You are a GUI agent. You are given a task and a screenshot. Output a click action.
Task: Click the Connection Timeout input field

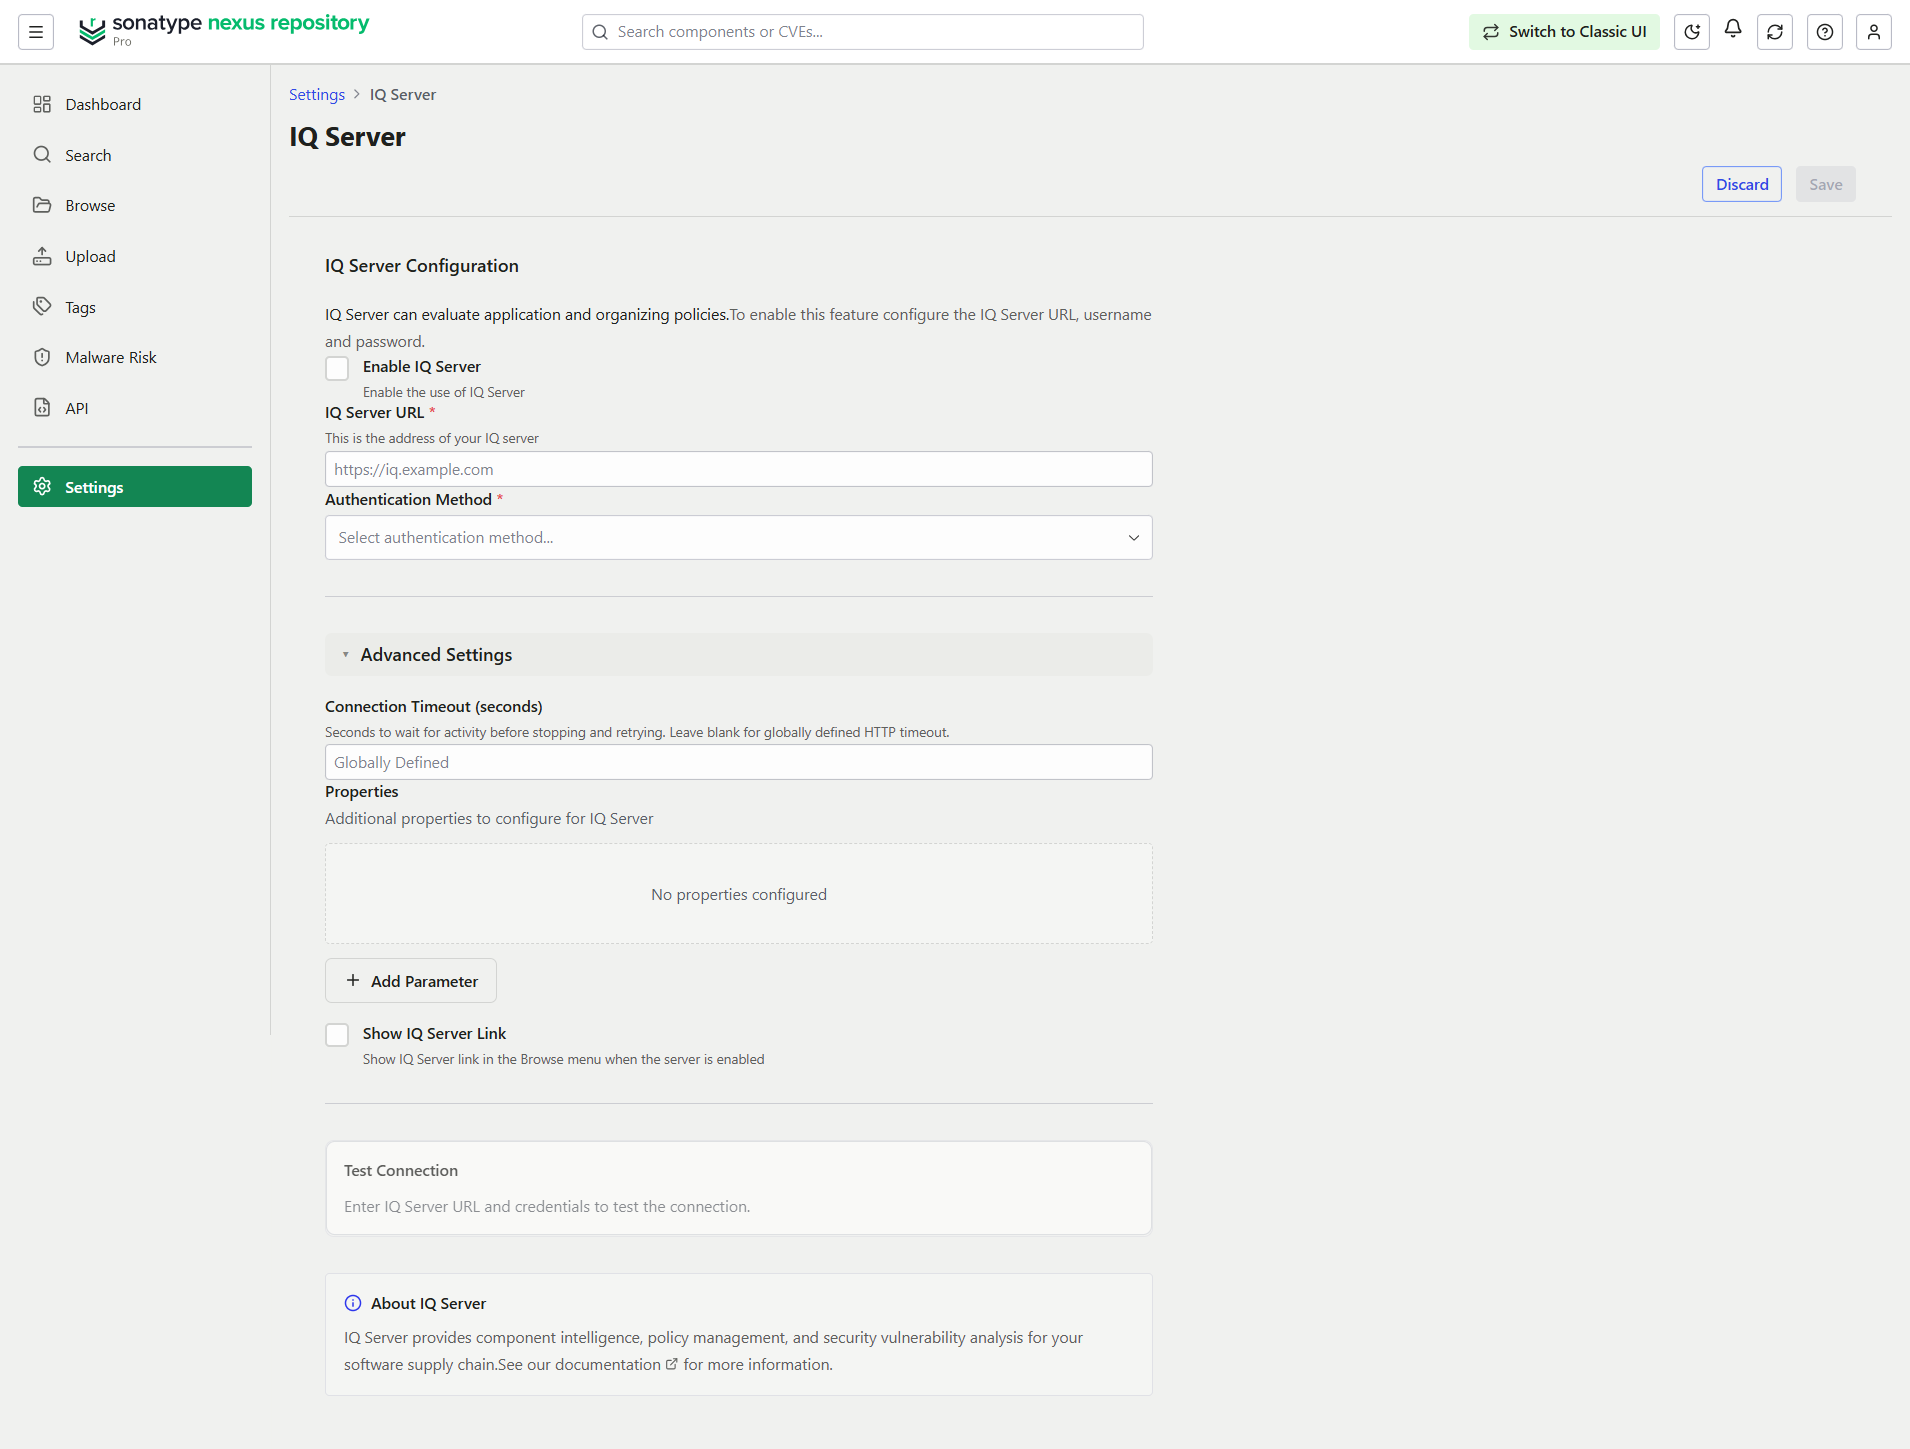[x=738, y=762]
